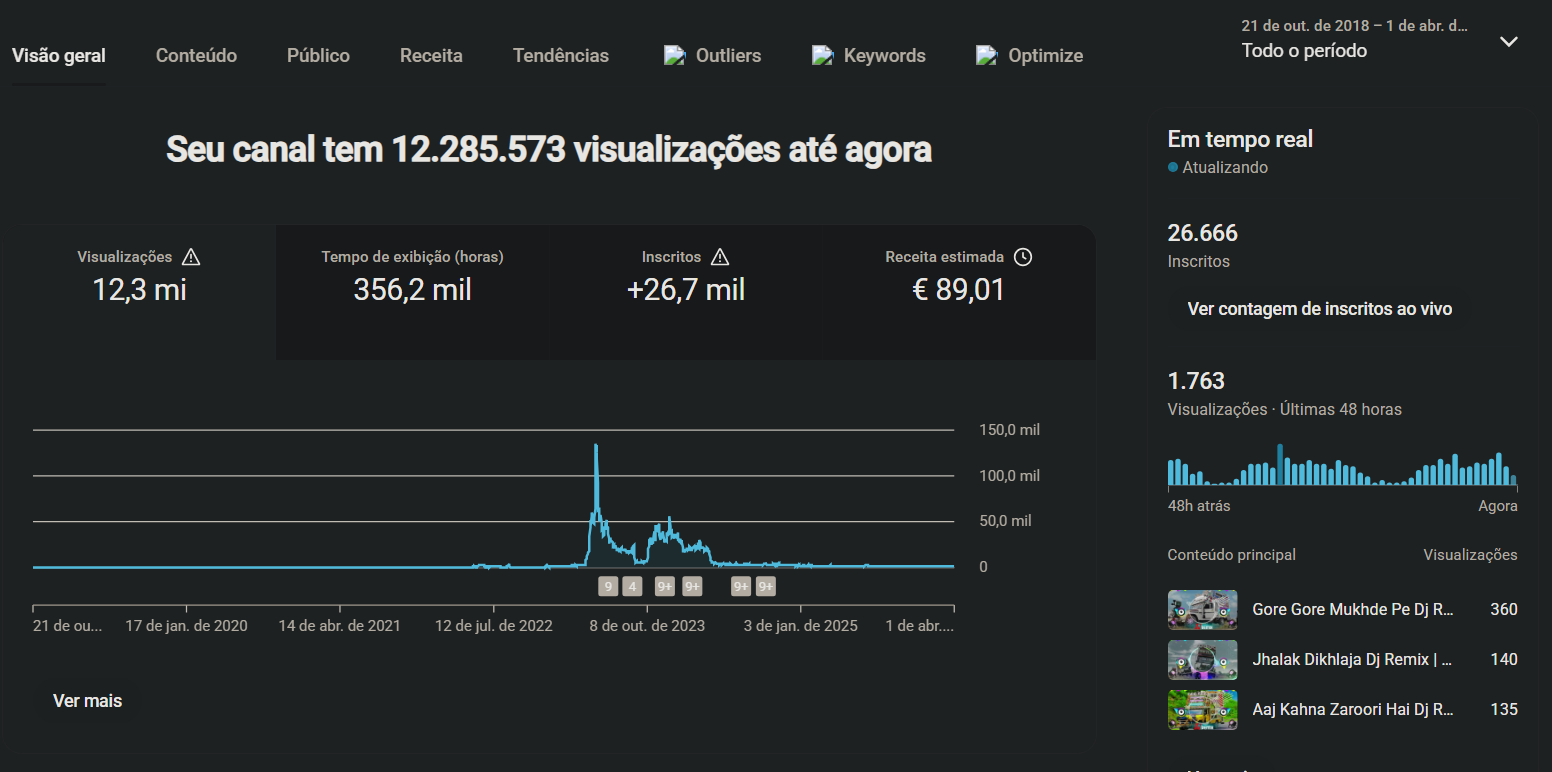This screenshot has width=1552, height=772.
Task: Open the Jhalak Dikhlaja Dj Remix thumbnail
Action: [1202, 660]
